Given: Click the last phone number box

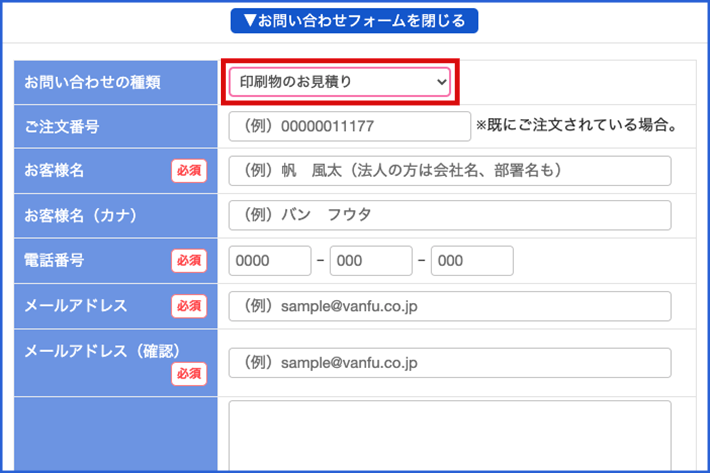Looking at the screenshot, I should click(472, 261).
